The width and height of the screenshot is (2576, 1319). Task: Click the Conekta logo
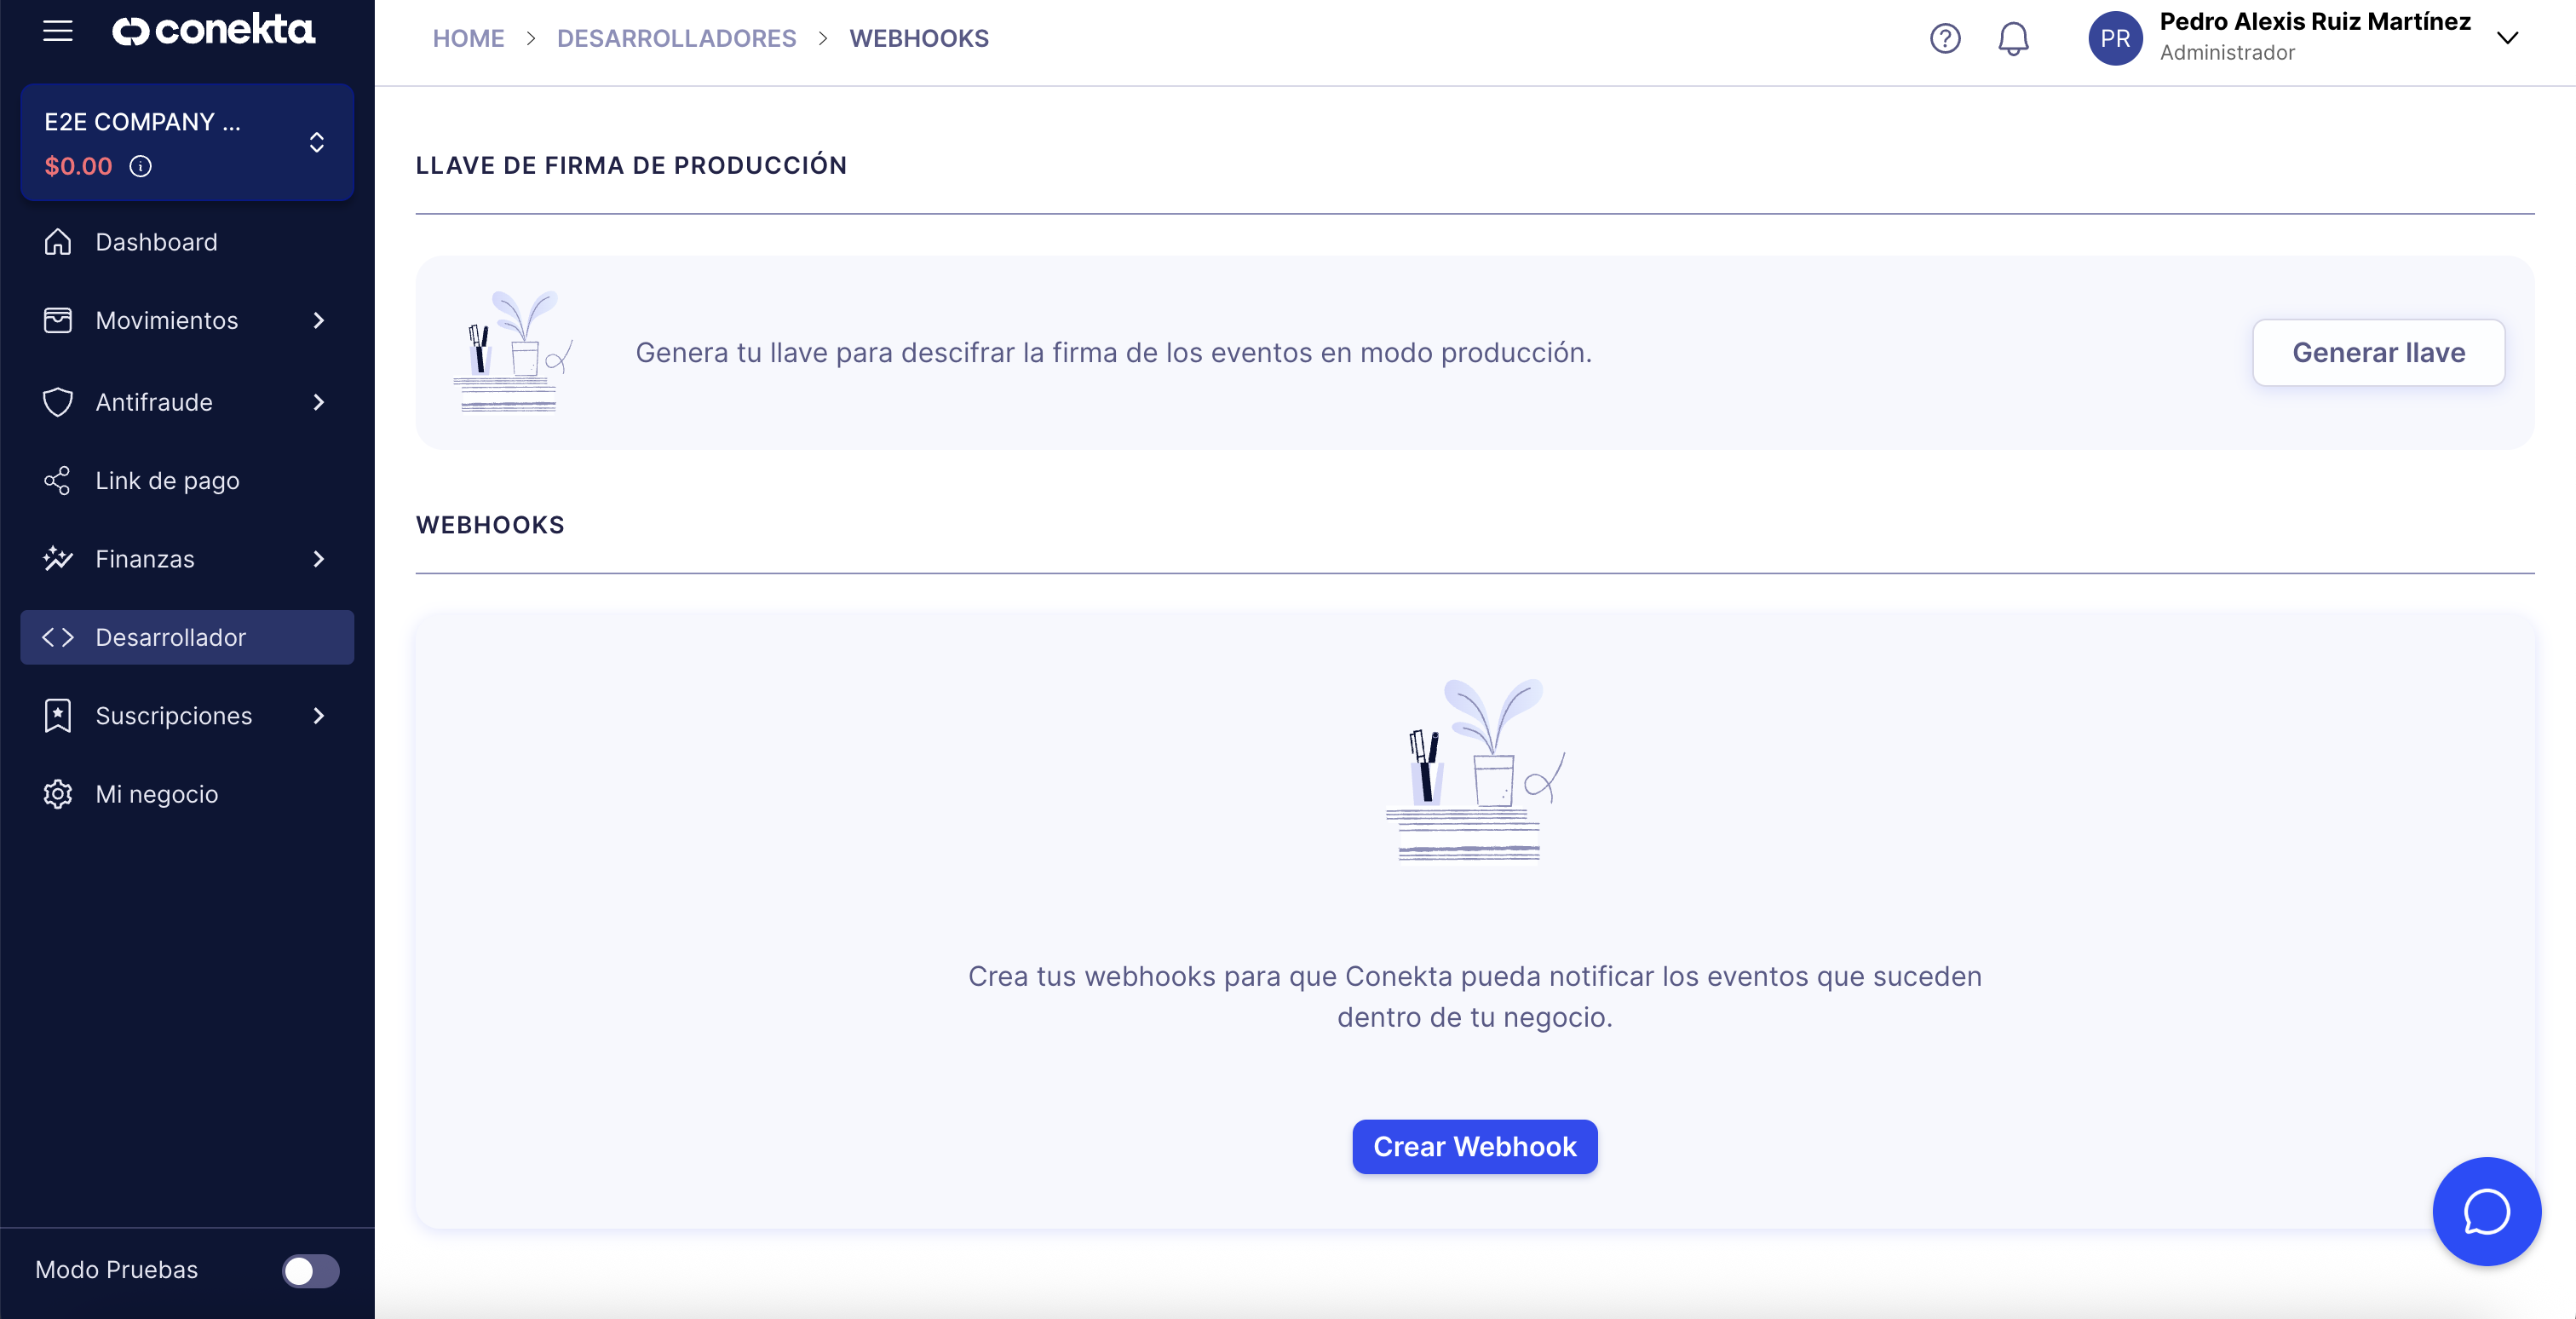(213, 31)
